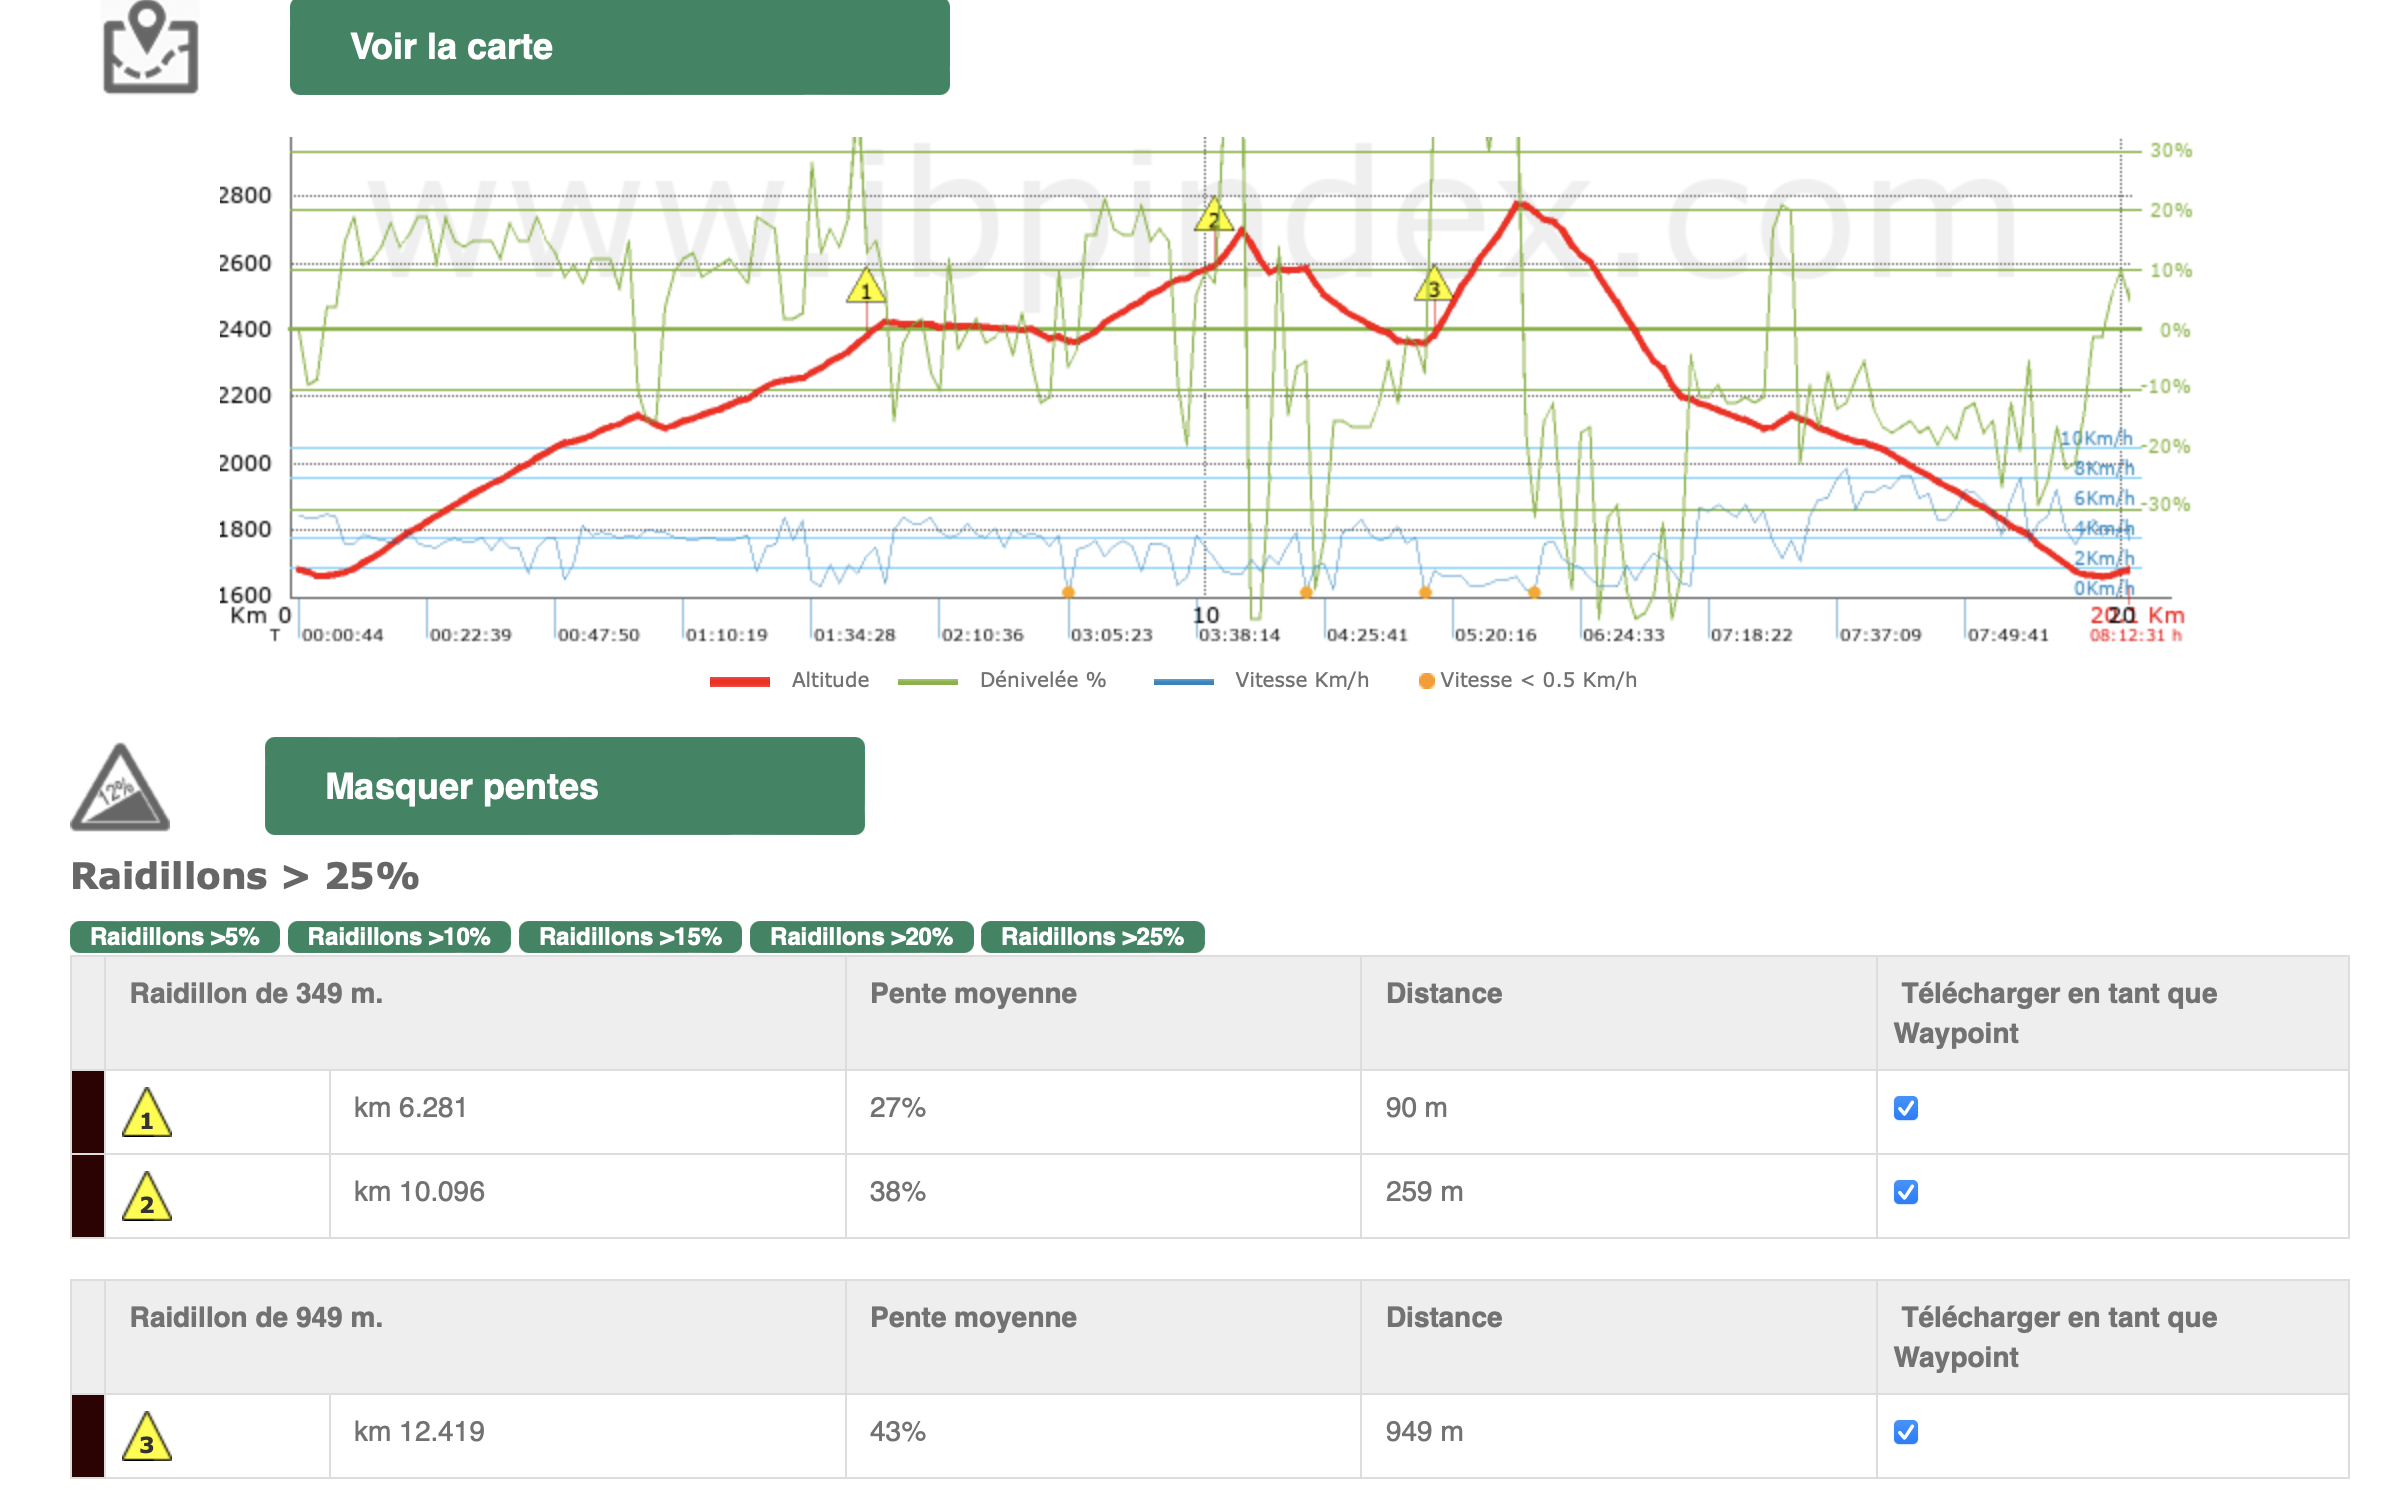The width and height of the screenshot is (2388, 1490).
Task: Click waypoint 3 marker on chart
Action: tap(1434, 286)
